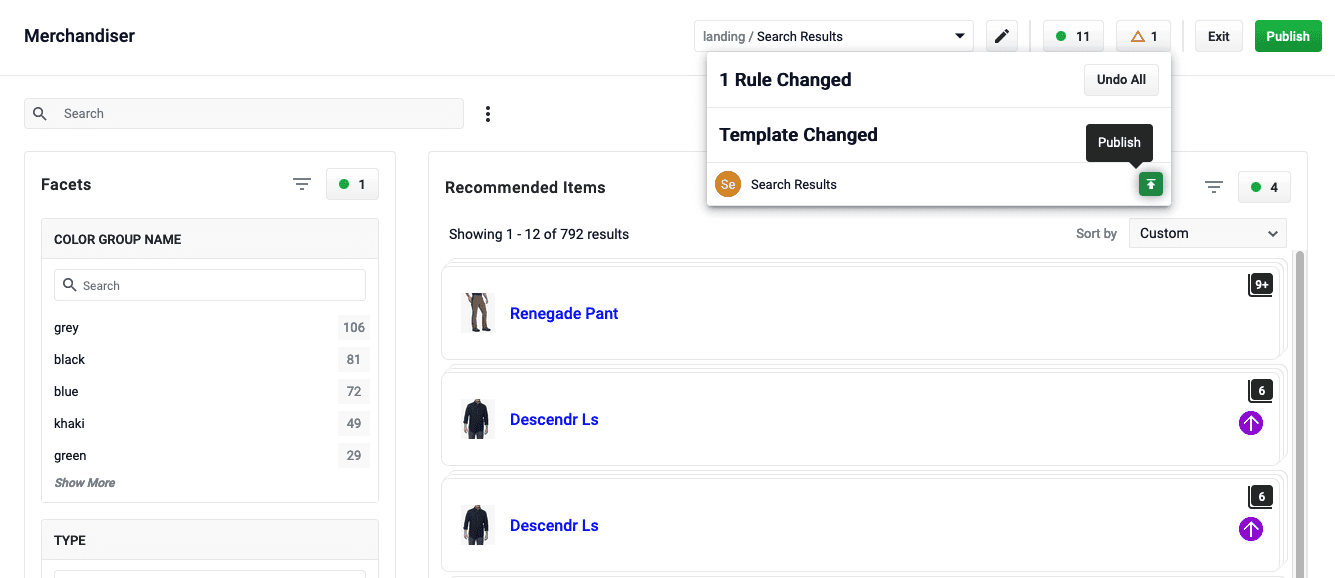Click the green publish arrow next to Search Results
Image resolution: width=1335 pixels, height=578 pixels.
tap(1150, 184)
